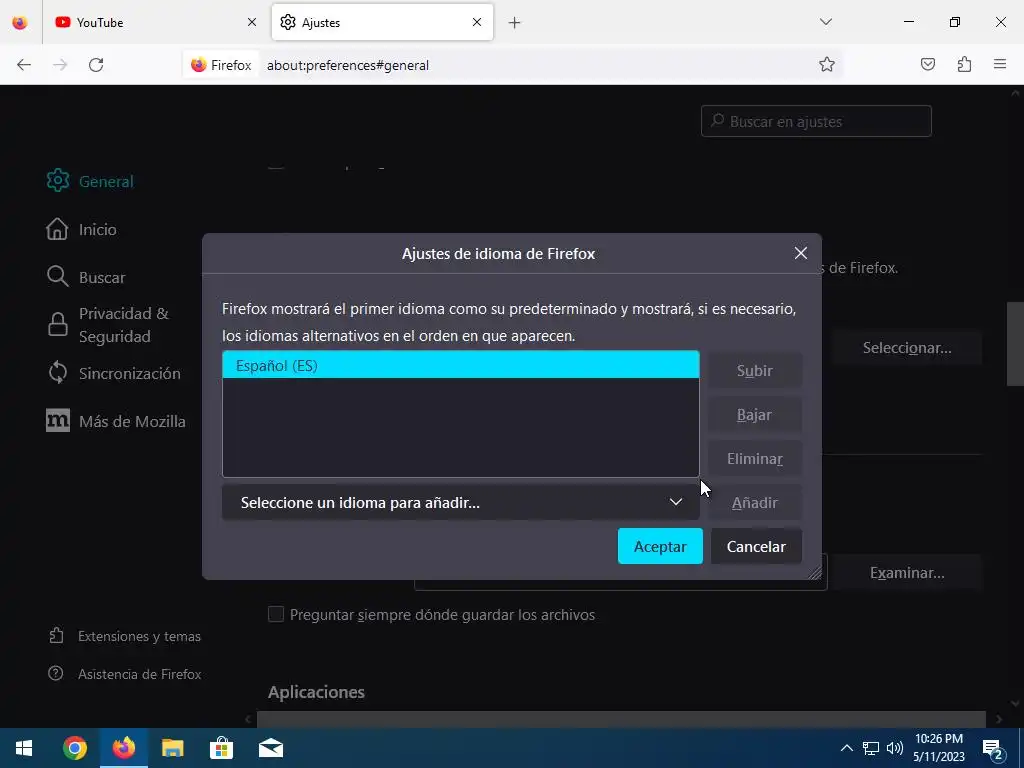1024x768 pixels.
Task: Open the Firefox hamburger application menu
Action: click(x=1000, y=64)
